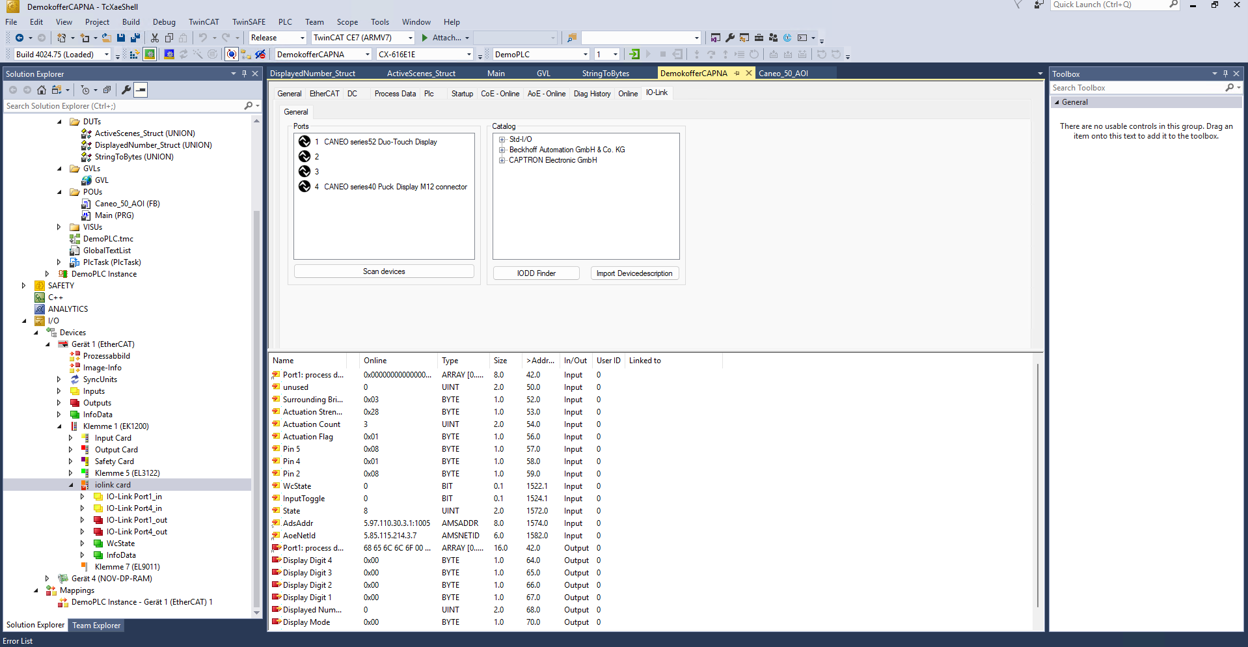This screenshot has width=1248, height=647.
Task: Expand CAPTRON Electronic GmbH catalog node
Action: coord(502,160)
